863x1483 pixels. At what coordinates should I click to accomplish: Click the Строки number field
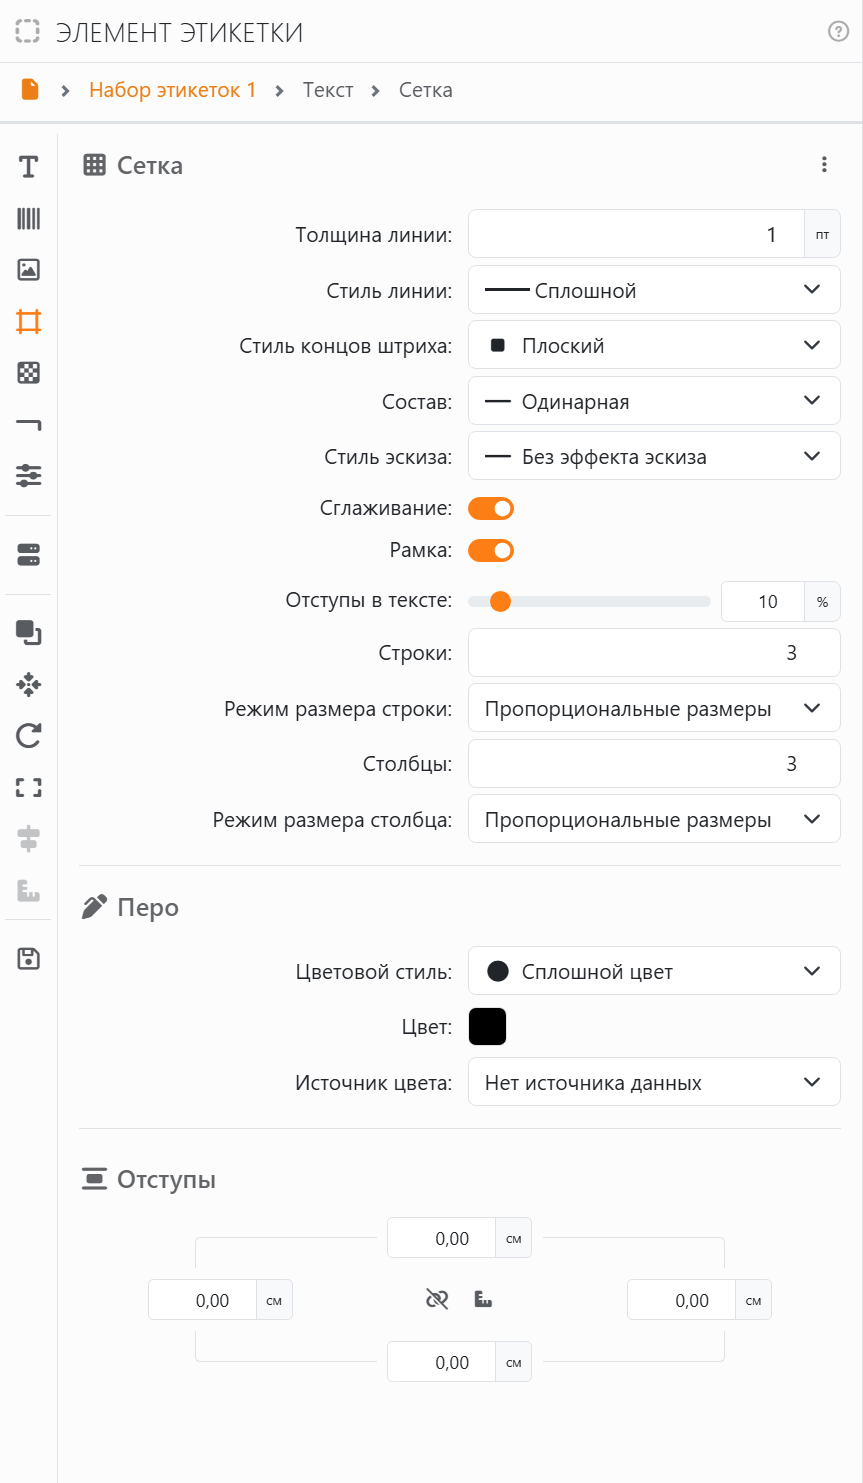click(x=654, y=653)
